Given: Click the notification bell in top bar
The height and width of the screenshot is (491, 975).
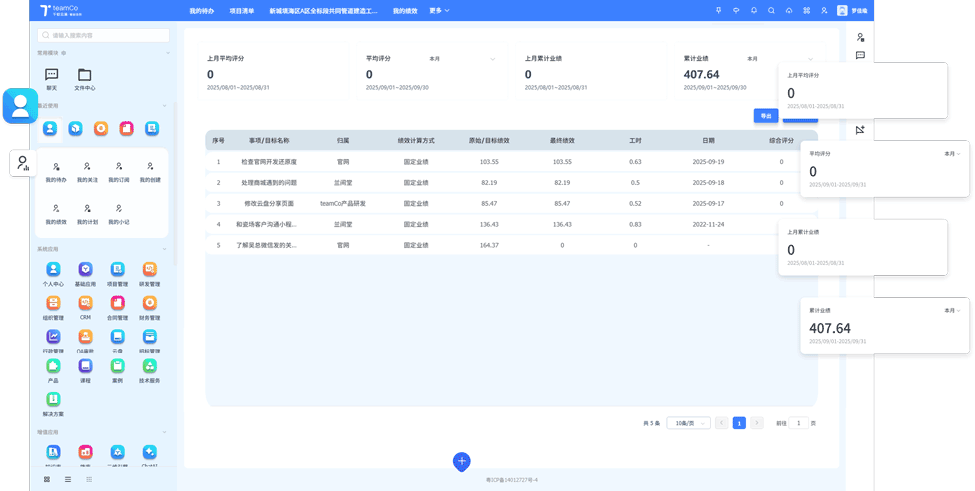Looking at the screenshot, I should point(754,11).
